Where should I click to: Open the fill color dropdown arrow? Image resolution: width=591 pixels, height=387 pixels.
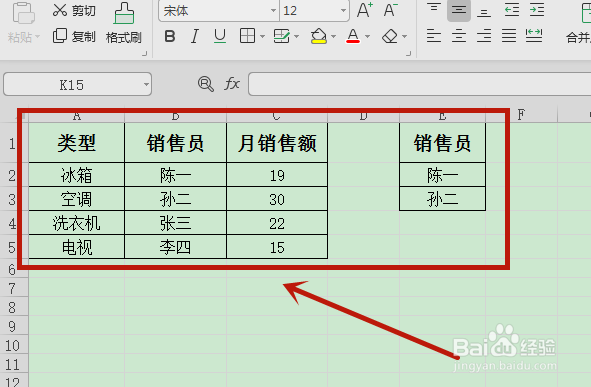[x=333, y=37]
